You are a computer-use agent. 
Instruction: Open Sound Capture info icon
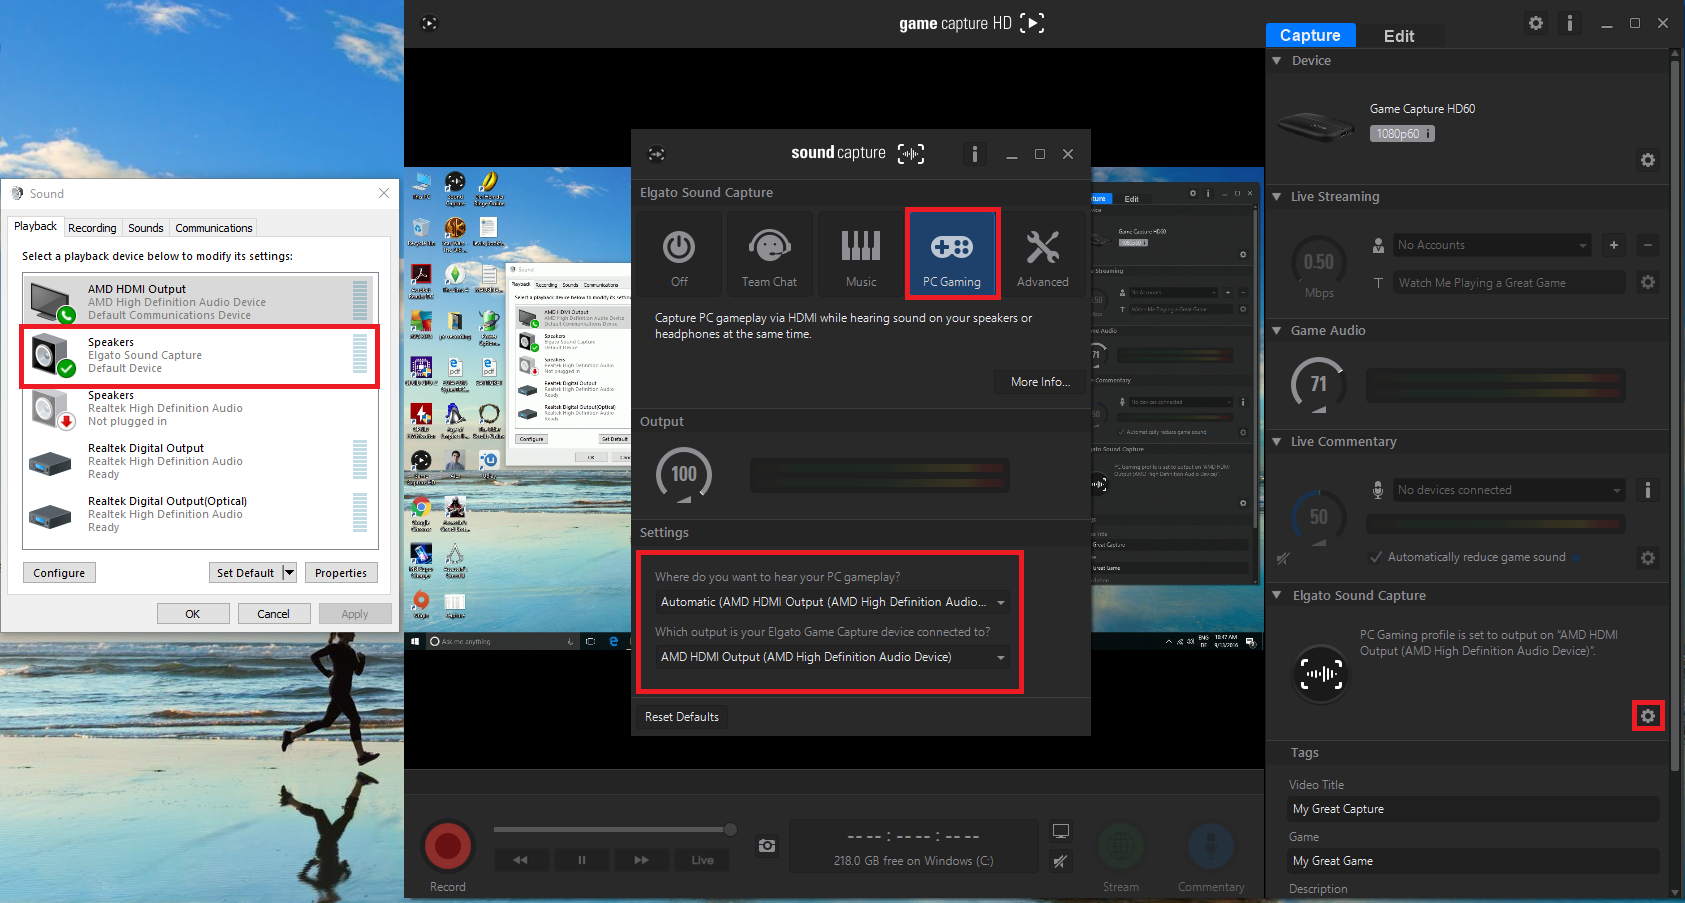coord(975,154)
